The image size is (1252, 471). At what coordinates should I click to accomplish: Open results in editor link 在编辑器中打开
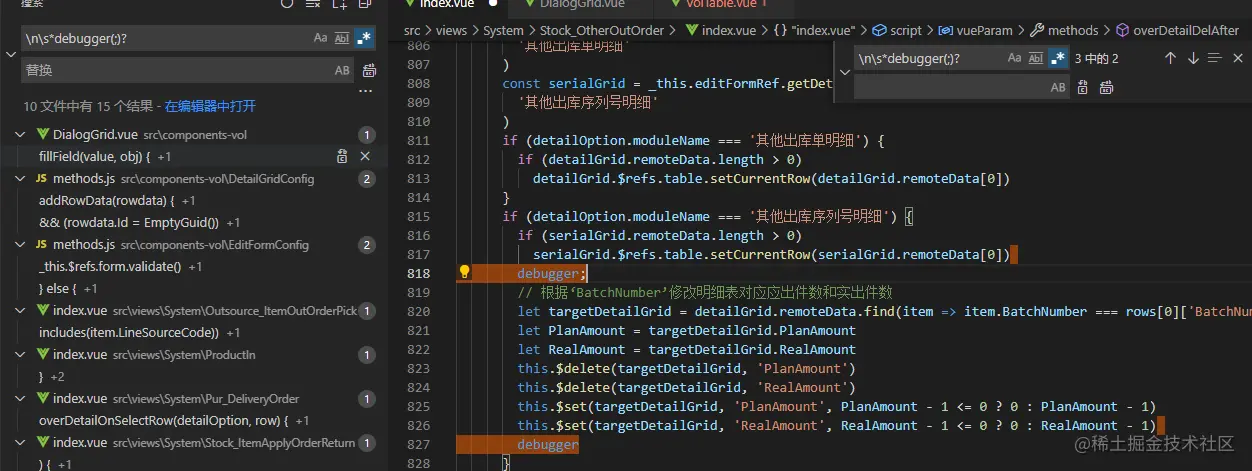210,105
